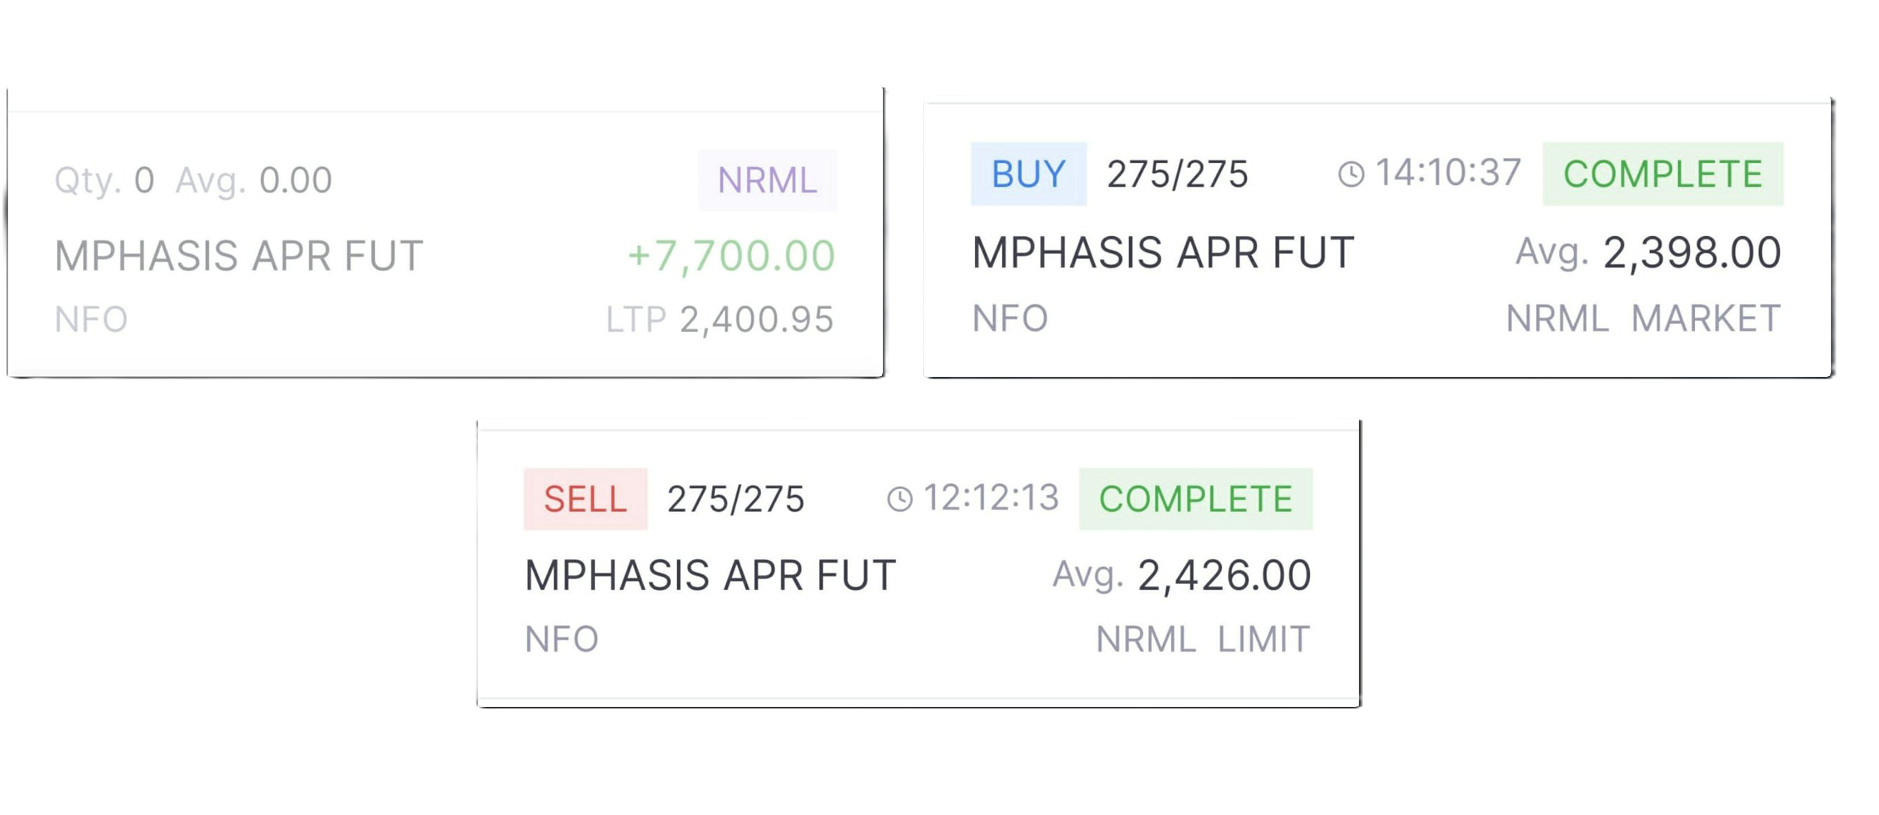Open the MPHASIS APR FUT buy order

(x=1377, y=240)
